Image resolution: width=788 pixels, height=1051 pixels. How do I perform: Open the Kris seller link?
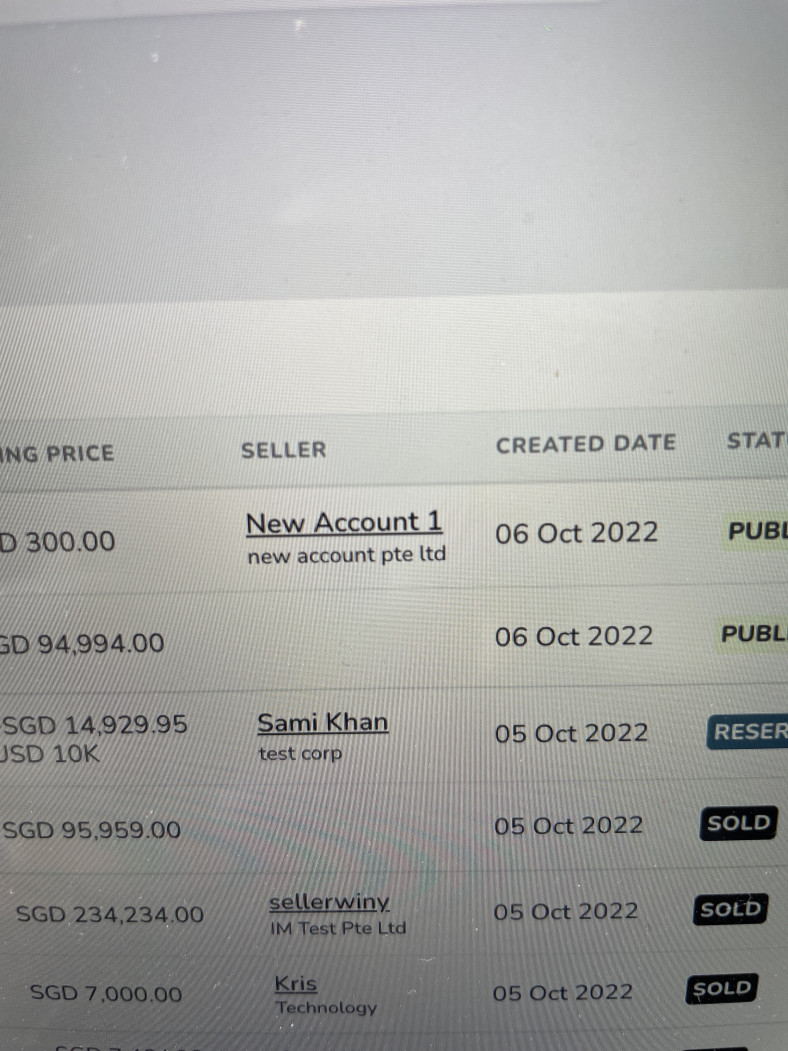pos(295,984)
